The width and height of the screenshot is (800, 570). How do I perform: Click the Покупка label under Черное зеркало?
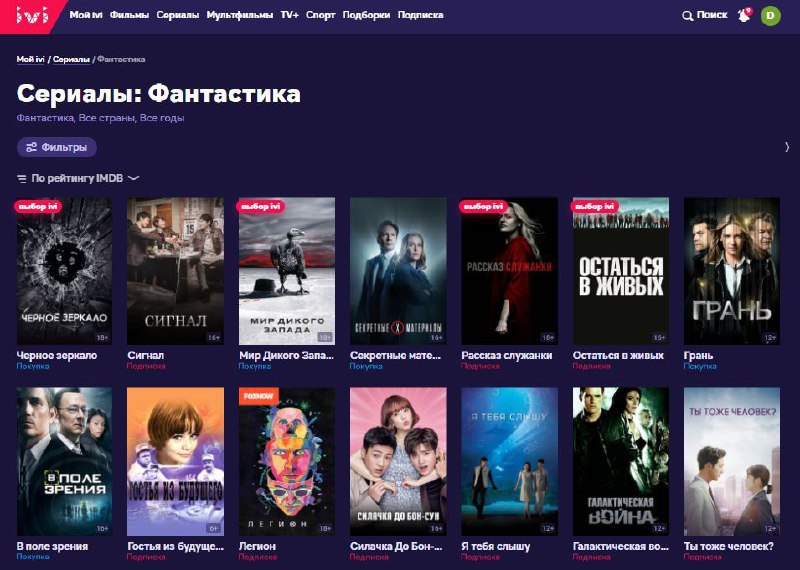tap(33, 366)
